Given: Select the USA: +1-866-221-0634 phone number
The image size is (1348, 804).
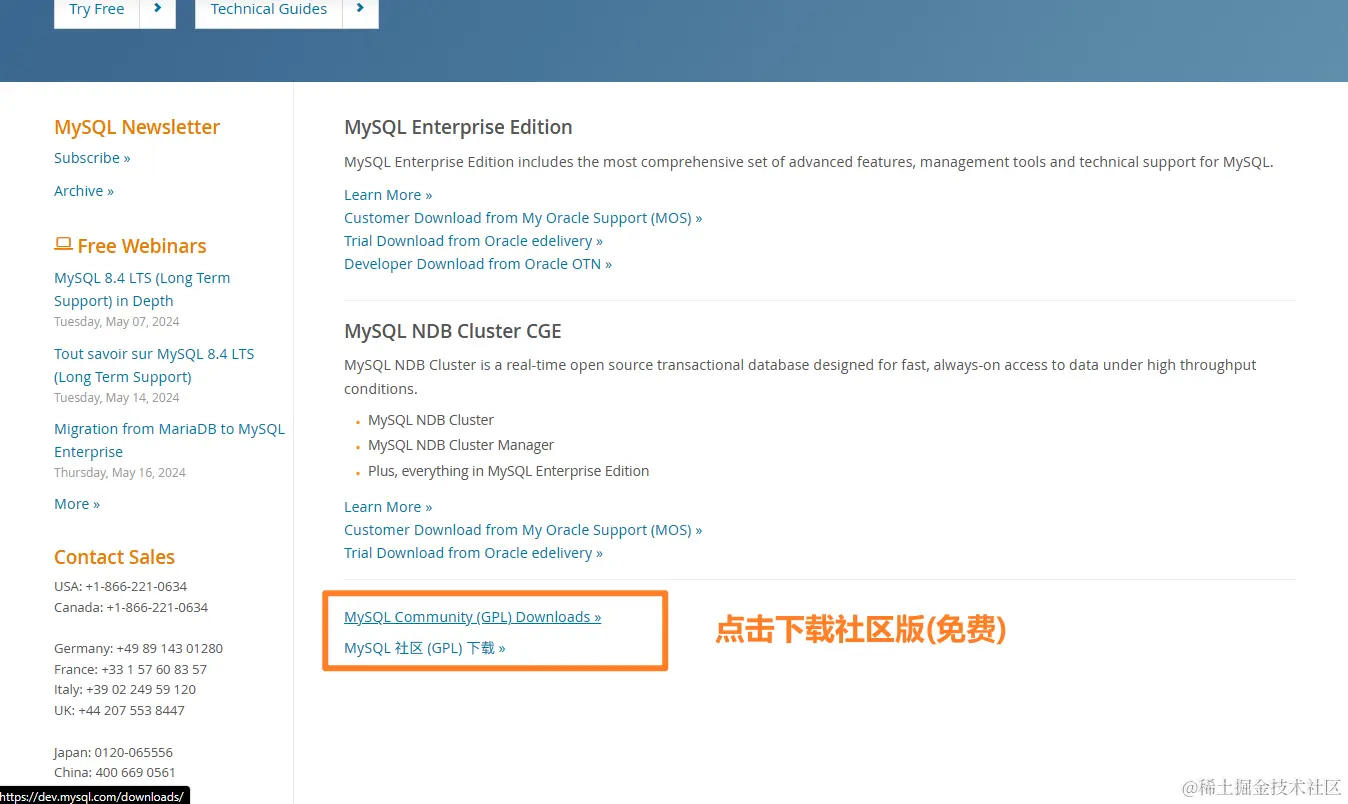Looking at the screenshot, I should [120, 586].
